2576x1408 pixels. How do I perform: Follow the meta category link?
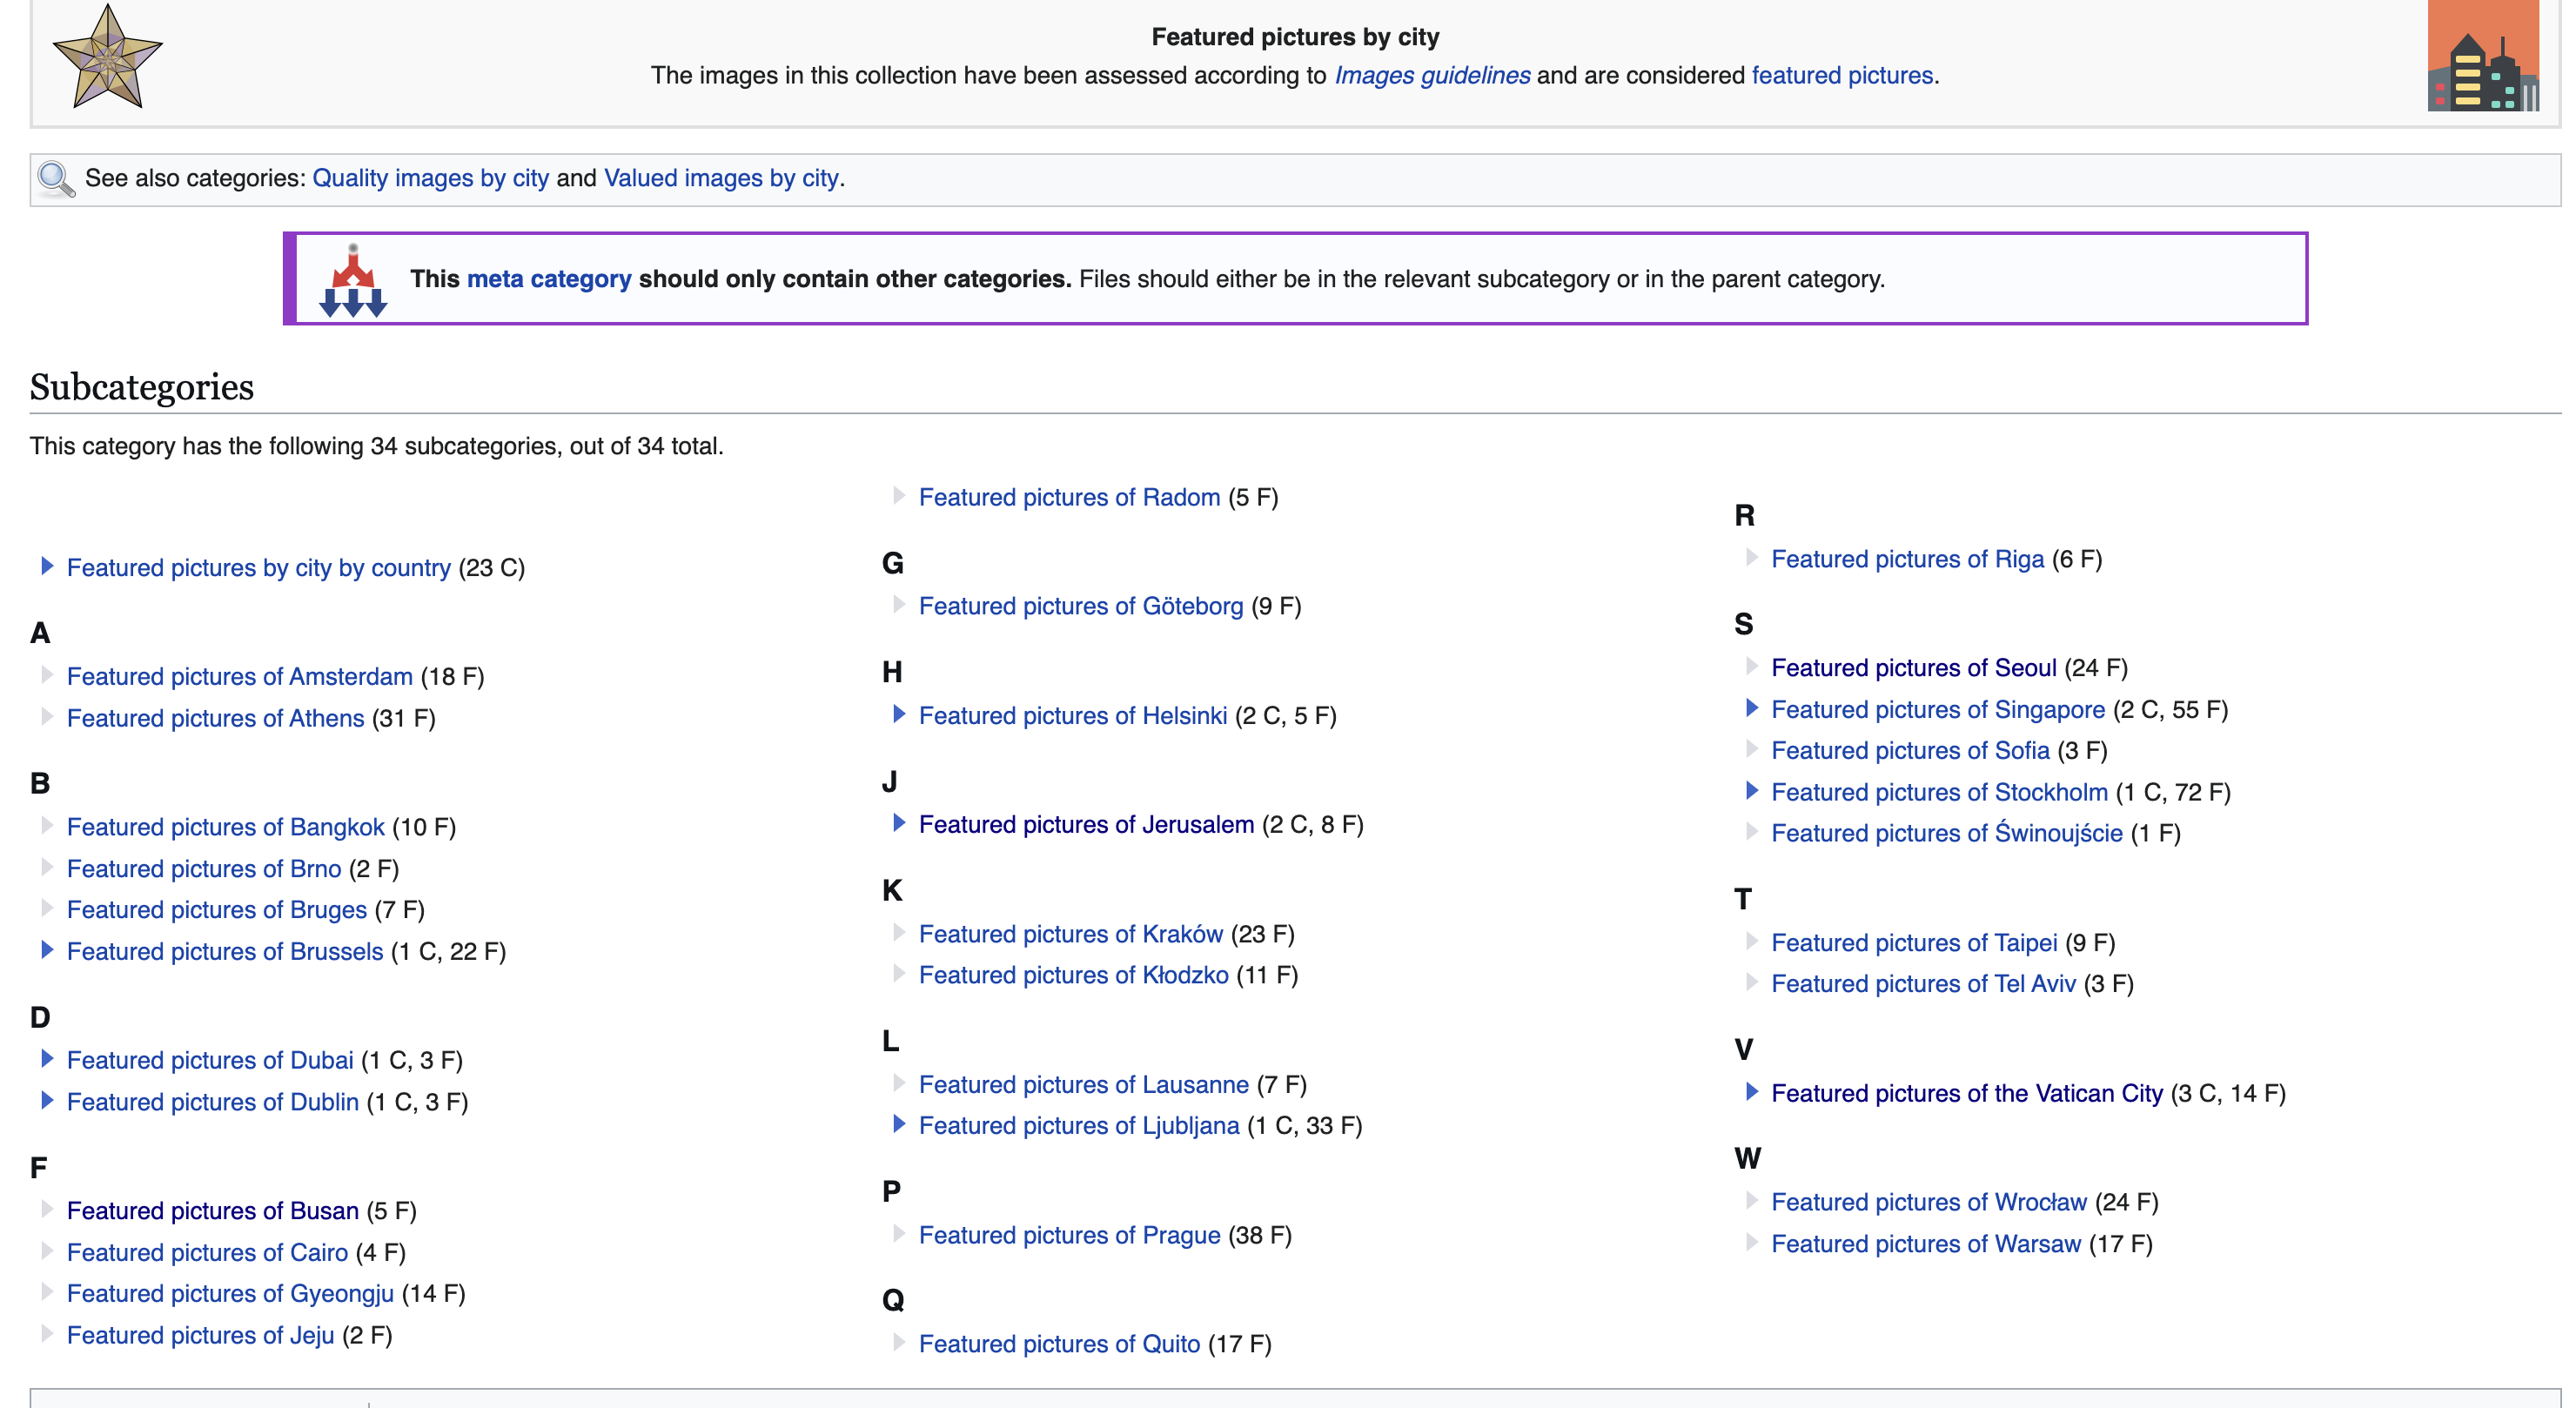(x=548, y=279)
